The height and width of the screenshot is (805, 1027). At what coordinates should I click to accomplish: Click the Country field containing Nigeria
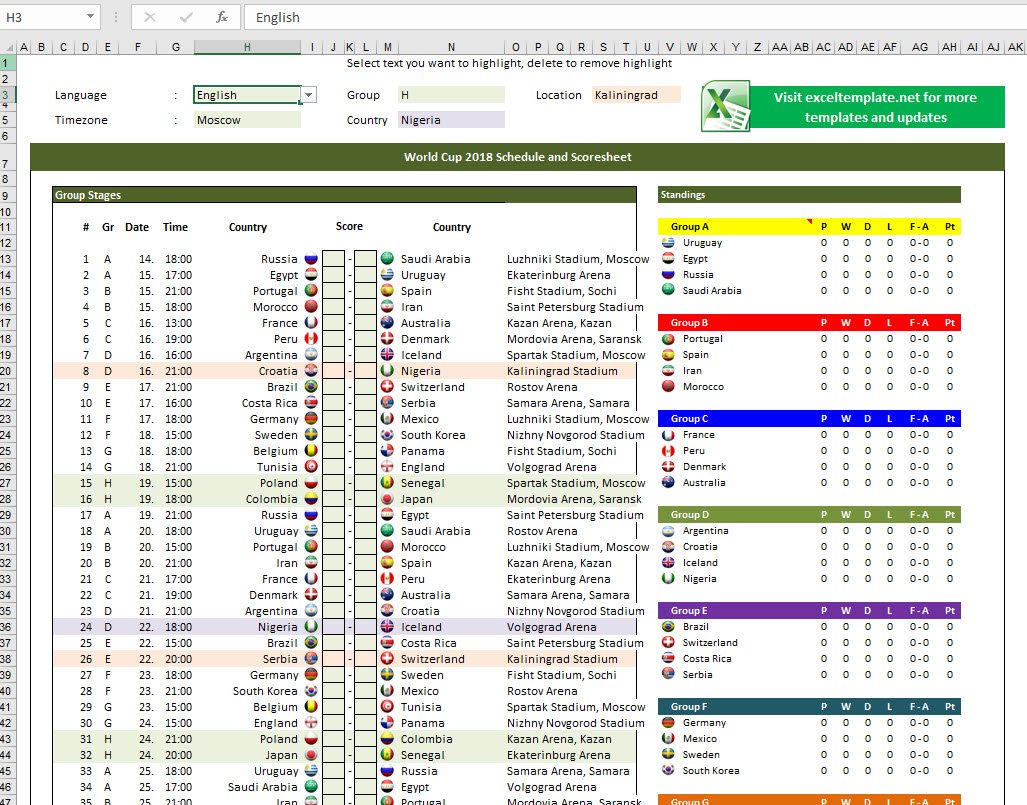pyautogui.click(x=451, y=120)
